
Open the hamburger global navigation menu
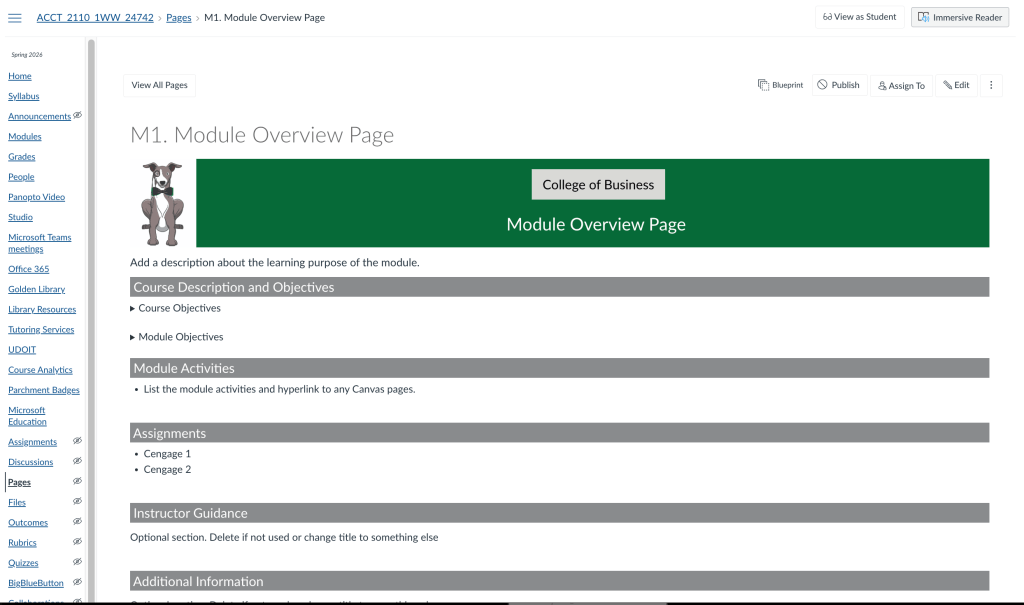point(15,18)
